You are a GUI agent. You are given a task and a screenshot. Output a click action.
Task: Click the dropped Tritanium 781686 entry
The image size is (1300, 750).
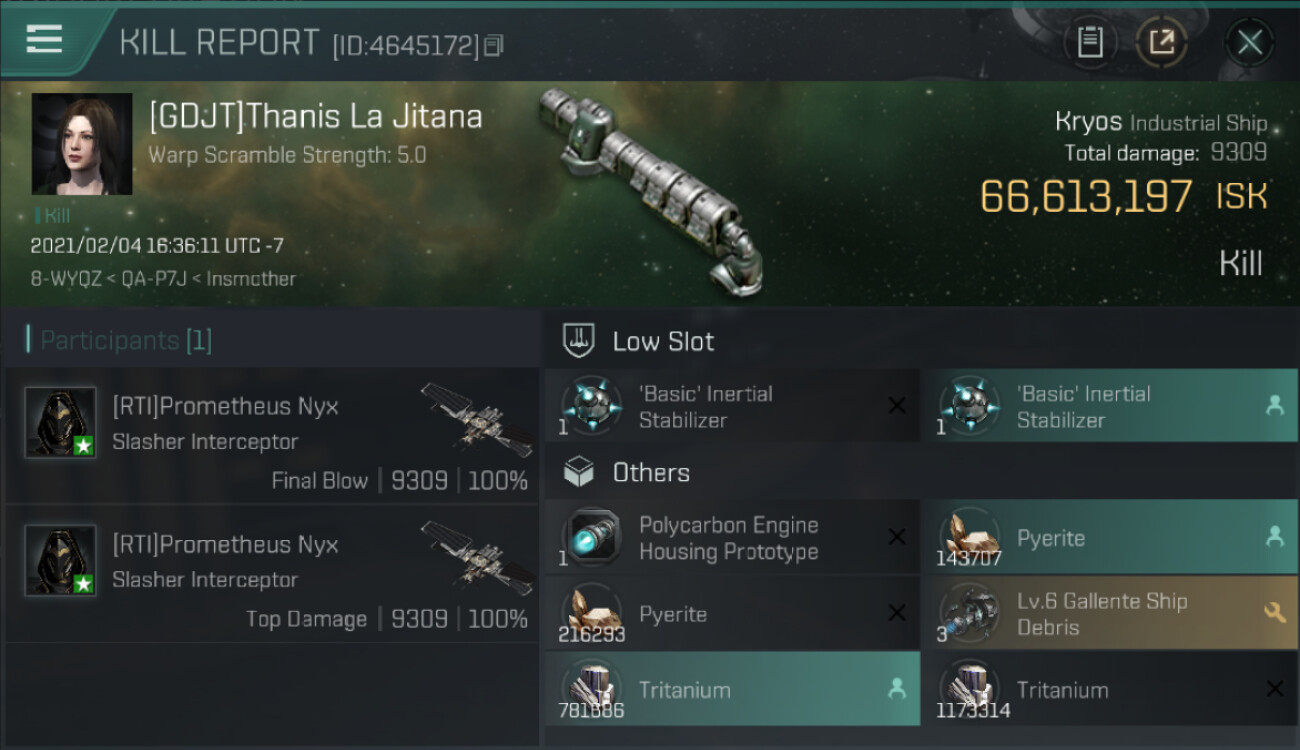pos(731,690)
